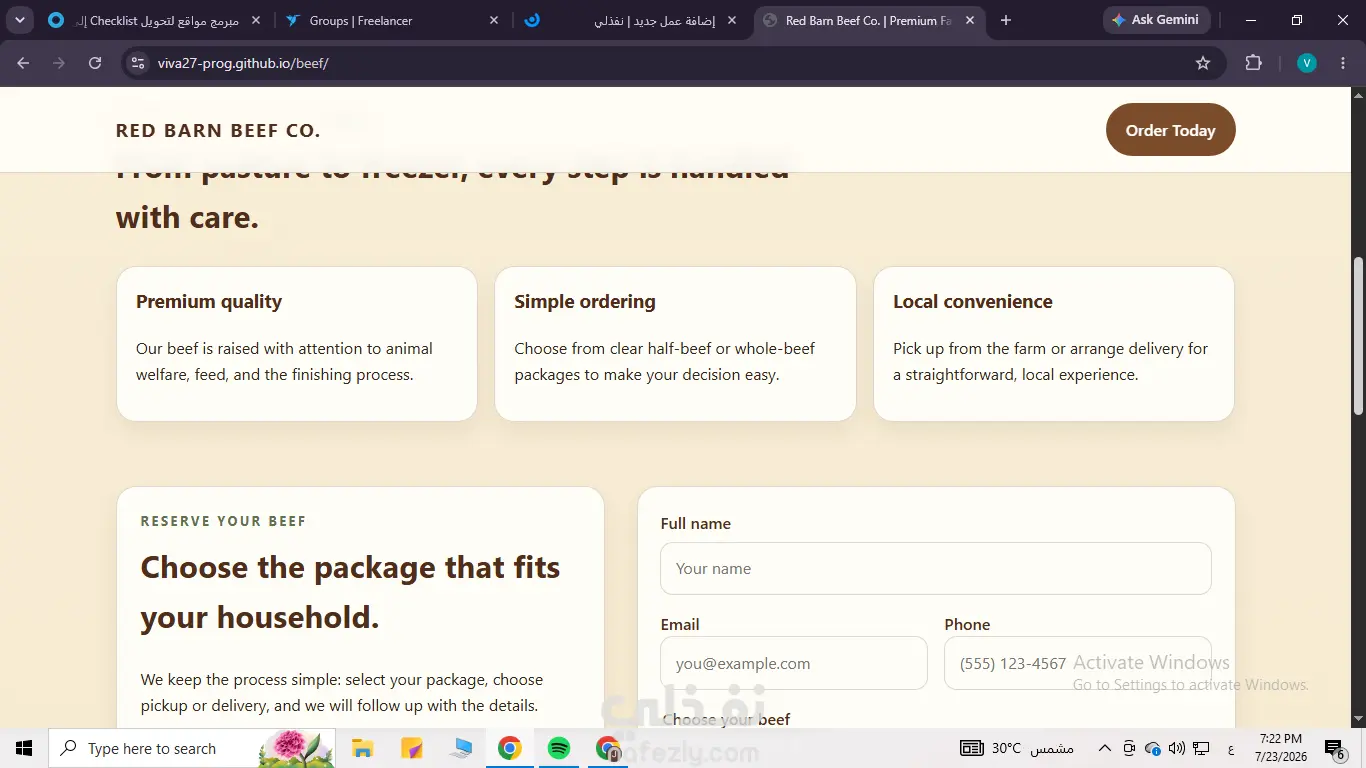Open Google Chrome from the taskbar

point(510,748)
